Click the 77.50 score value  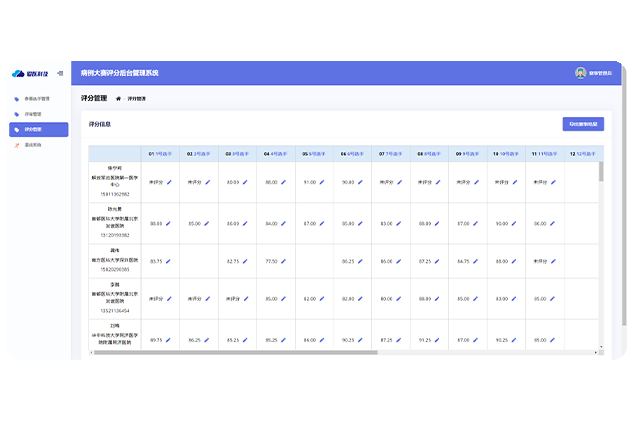(x=271, y=262)
